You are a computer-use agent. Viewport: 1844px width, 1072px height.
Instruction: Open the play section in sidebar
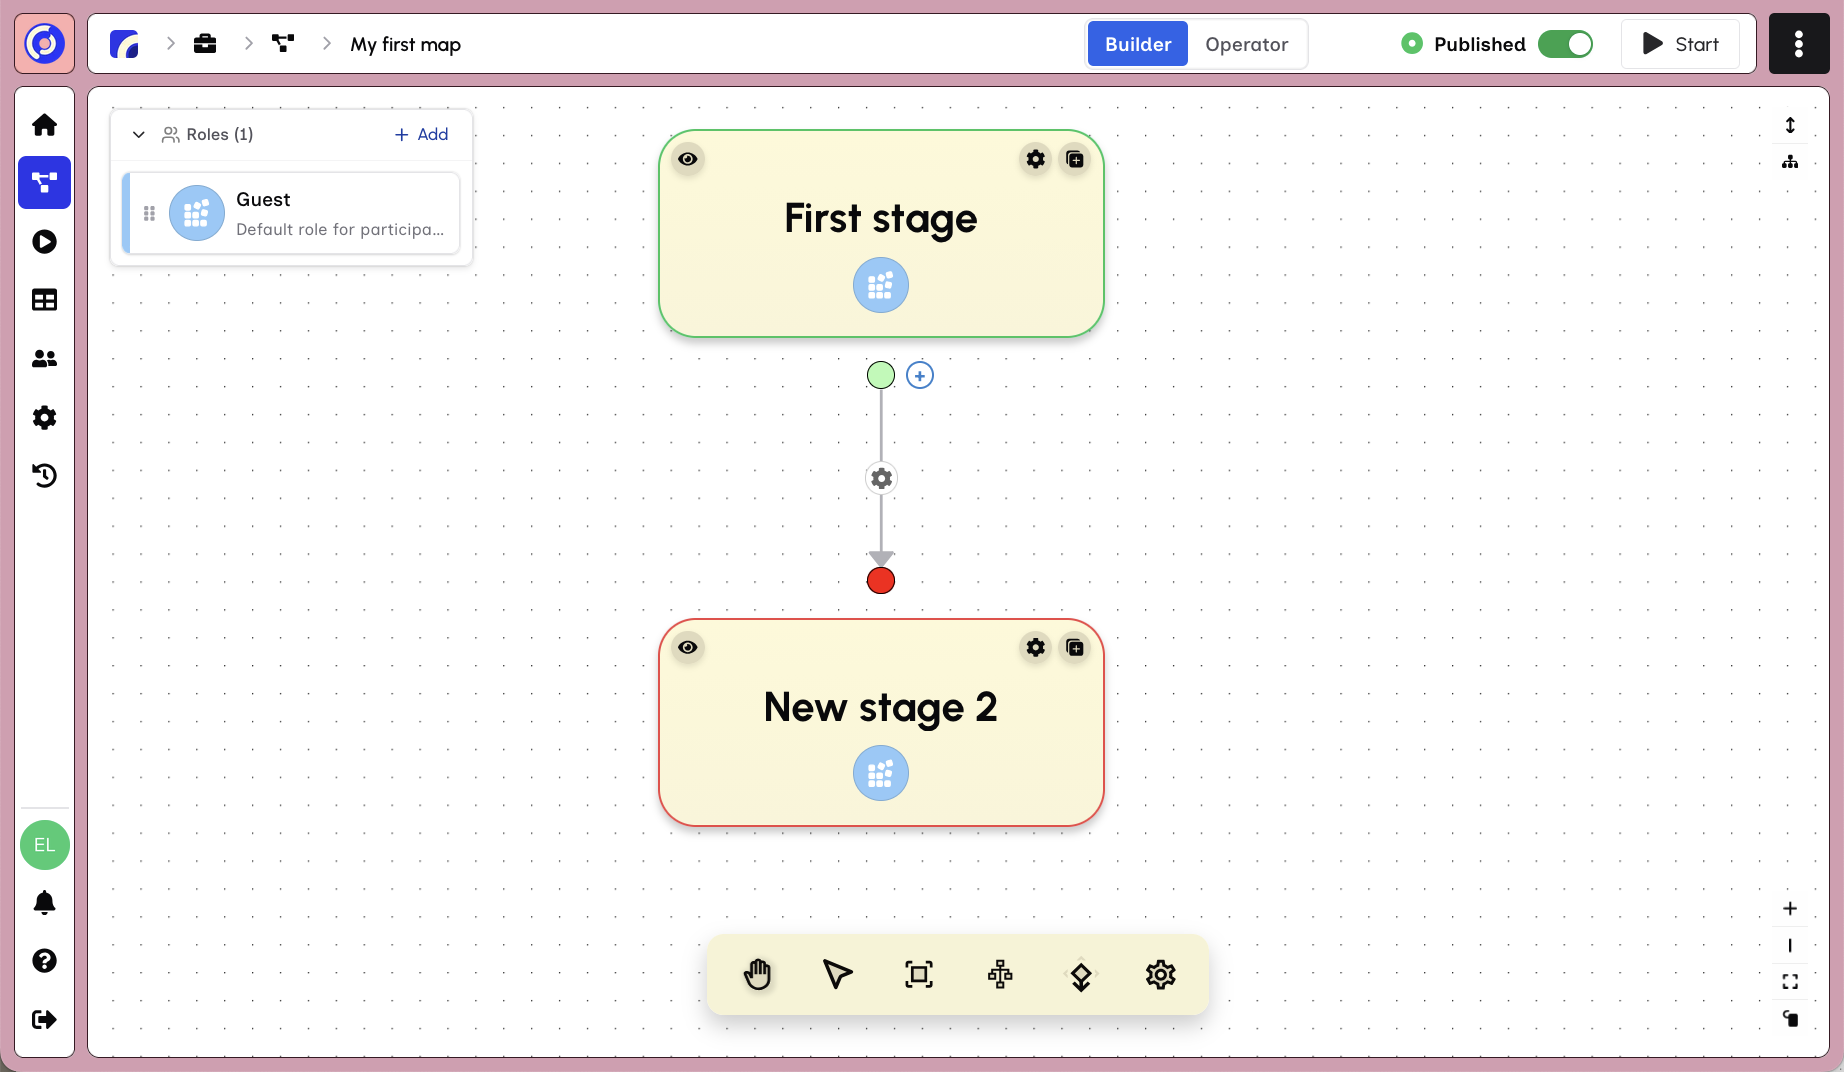click(44, 241)
